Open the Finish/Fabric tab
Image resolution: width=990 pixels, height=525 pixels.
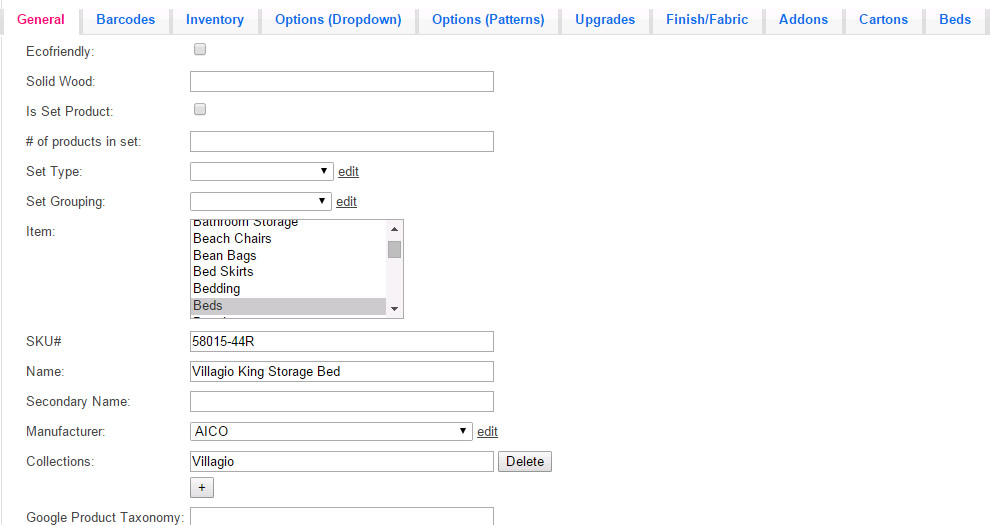tap(707, 20)
